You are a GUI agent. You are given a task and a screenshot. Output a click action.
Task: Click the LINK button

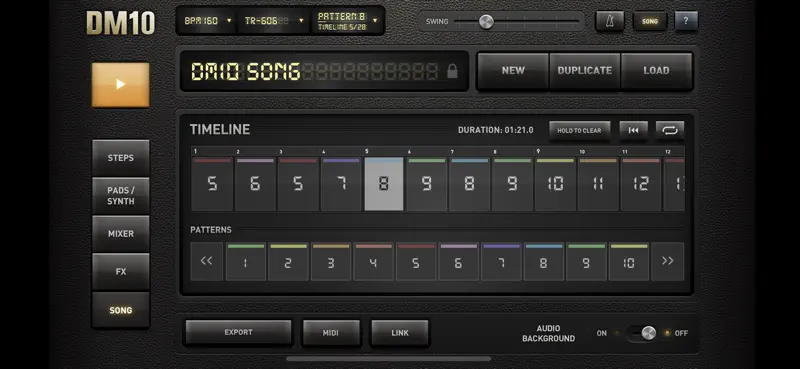click(x=400, y=333)
